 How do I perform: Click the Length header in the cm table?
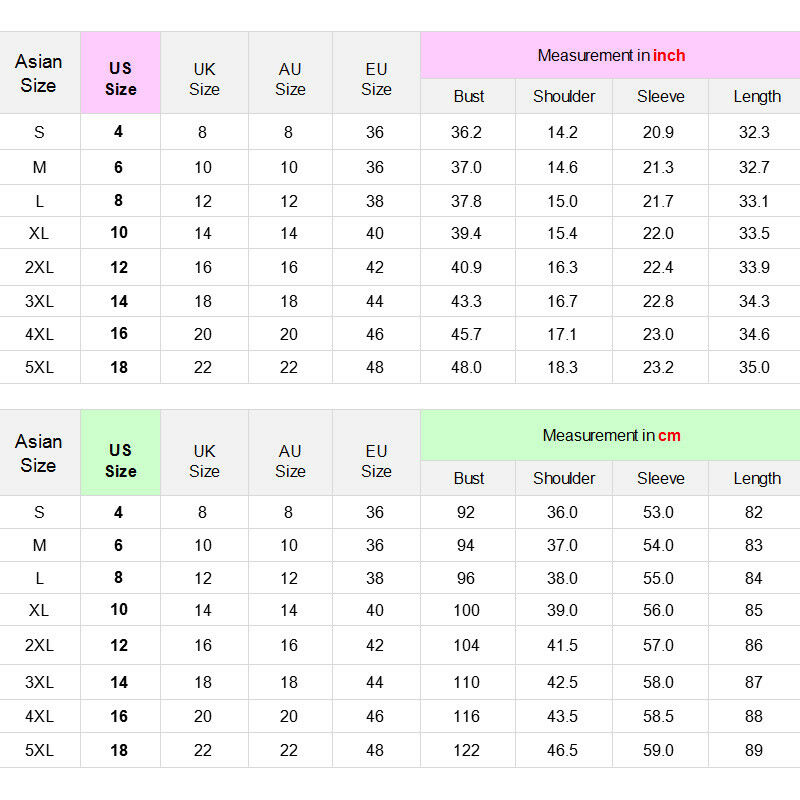(x=757, y=478)
